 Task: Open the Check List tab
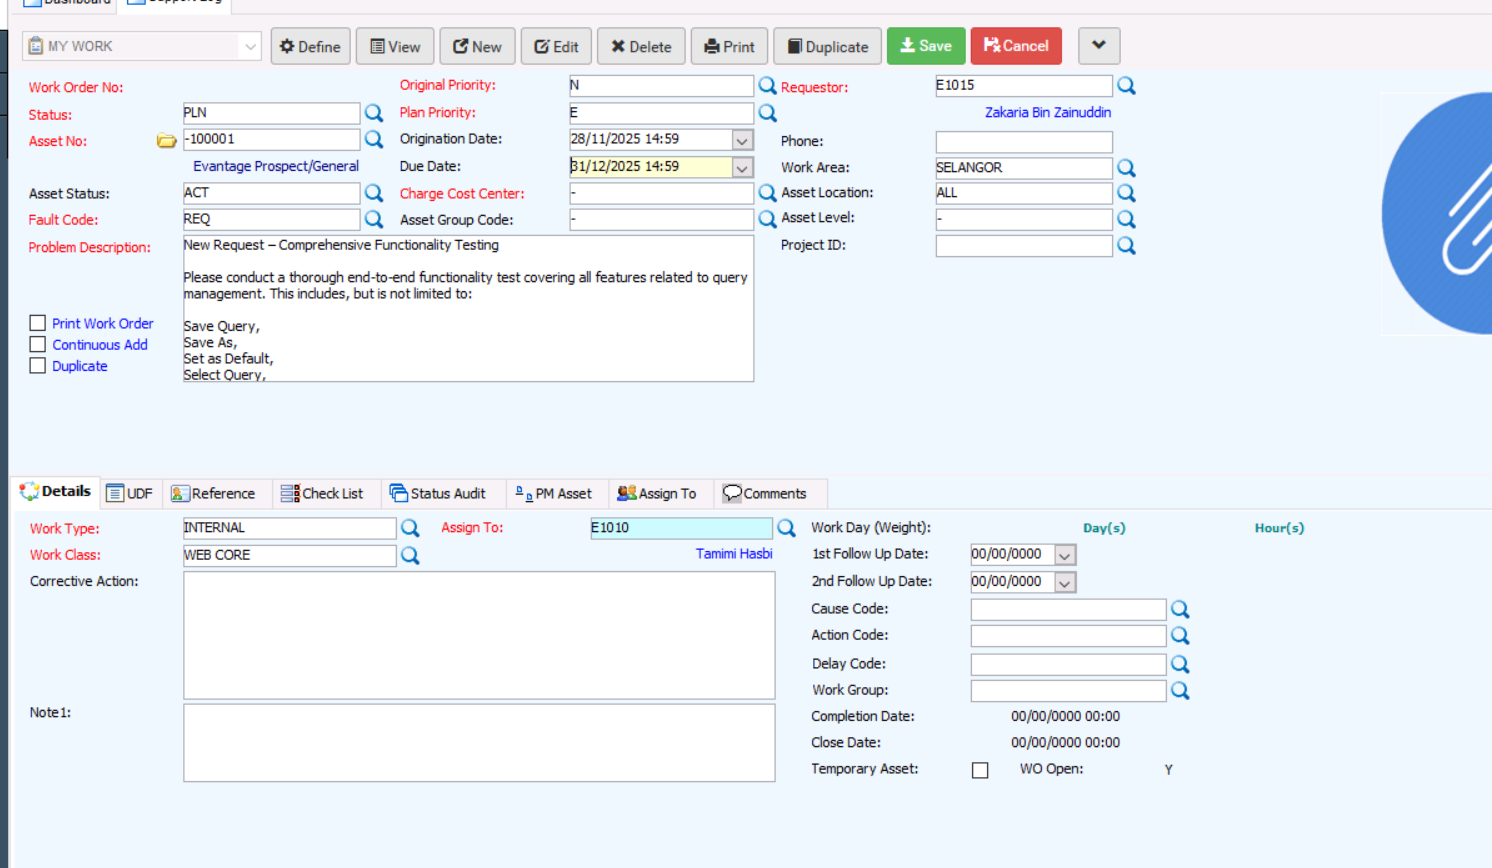pyautogui.click(x=322, y=494)
